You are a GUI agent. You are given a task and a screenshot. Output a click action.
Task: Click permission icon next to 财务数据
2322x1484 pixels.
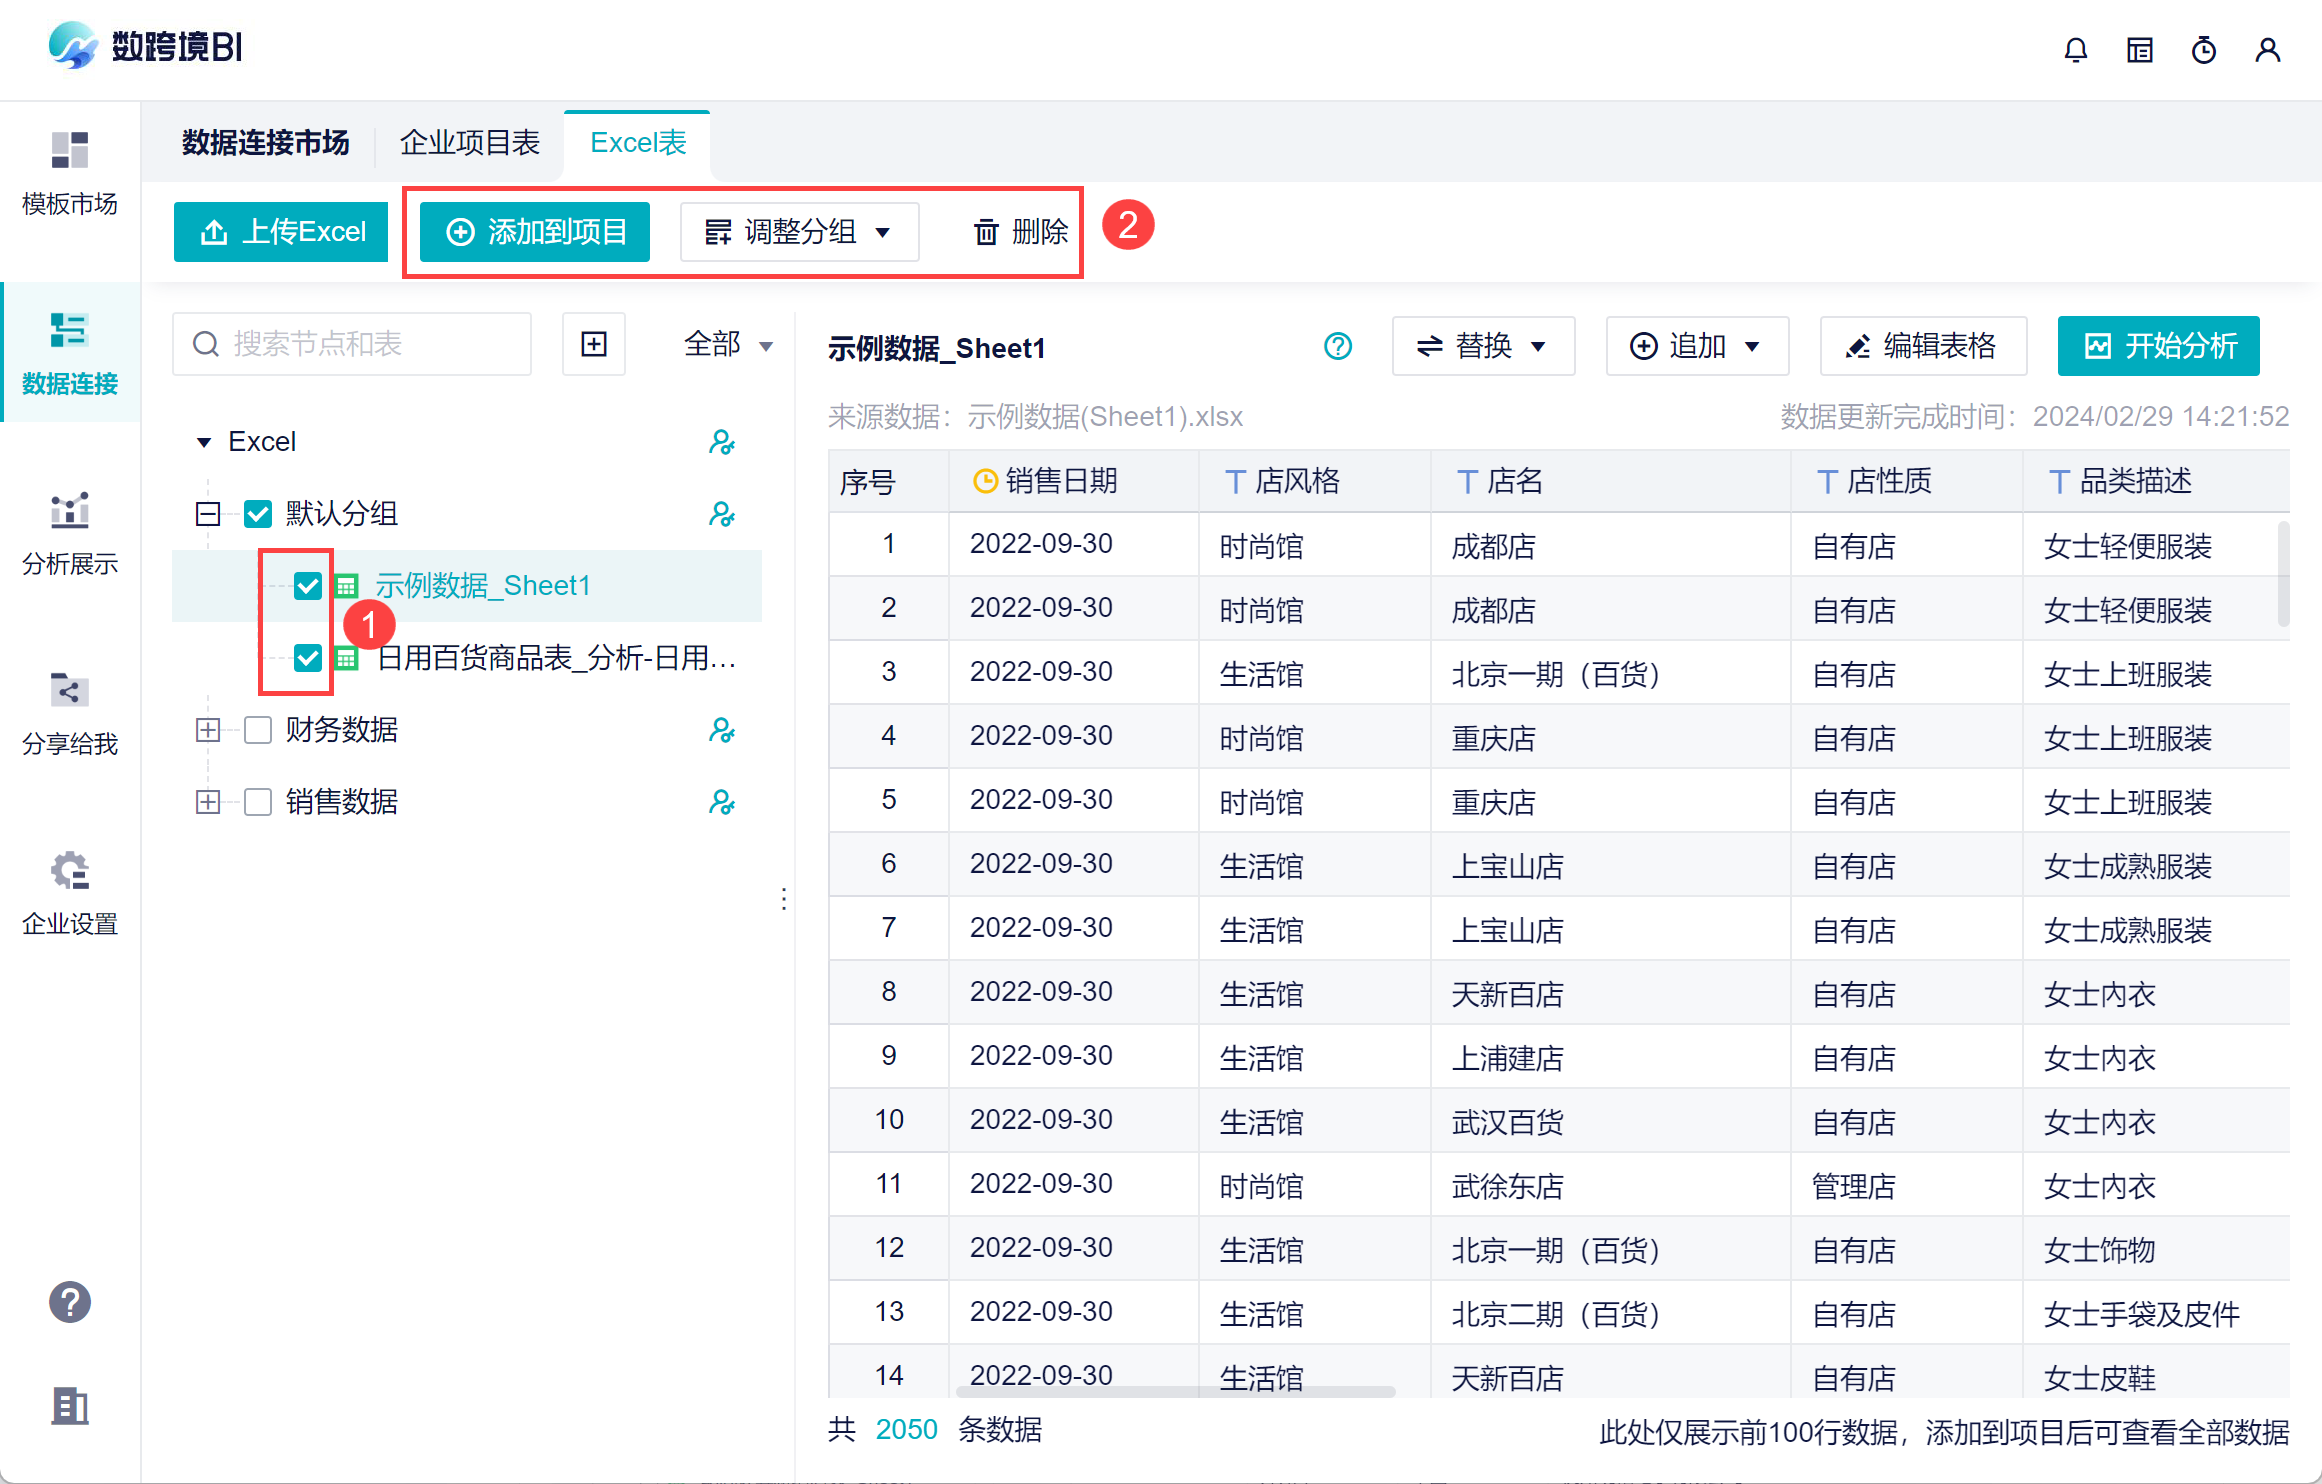[721, 730]
